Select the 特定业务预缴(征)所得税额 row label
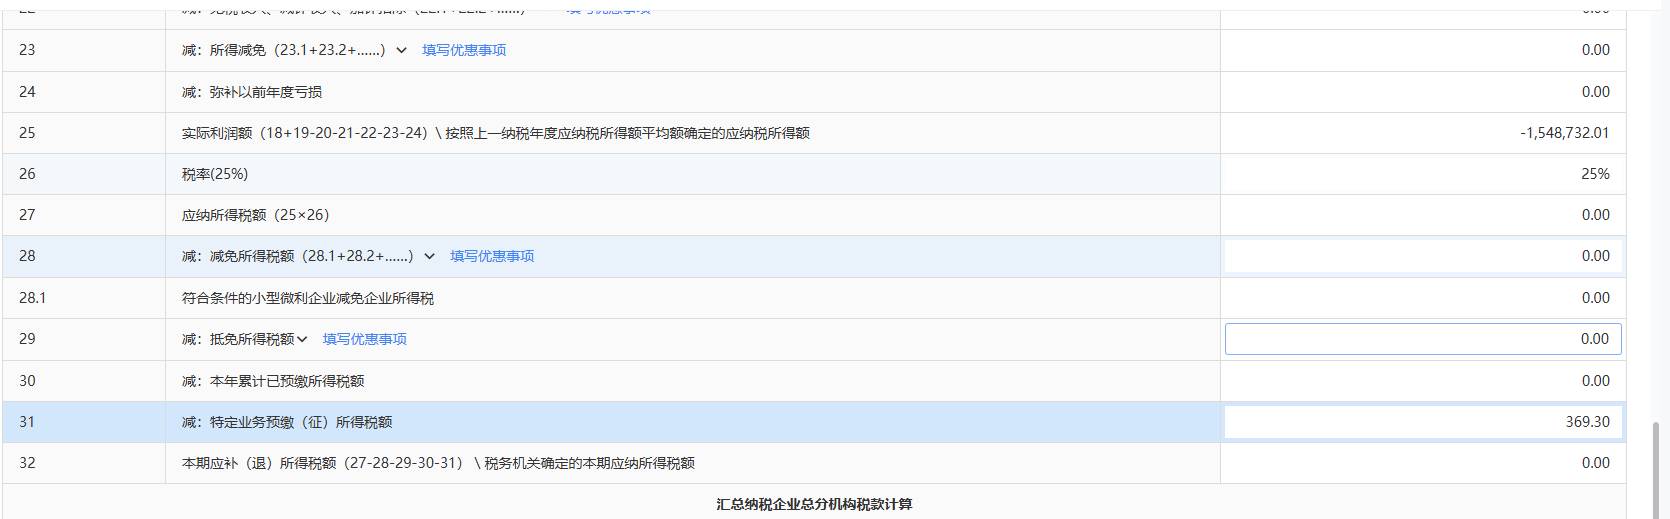The height and width of the screenshot is (519, 1670). coord(287,422)
